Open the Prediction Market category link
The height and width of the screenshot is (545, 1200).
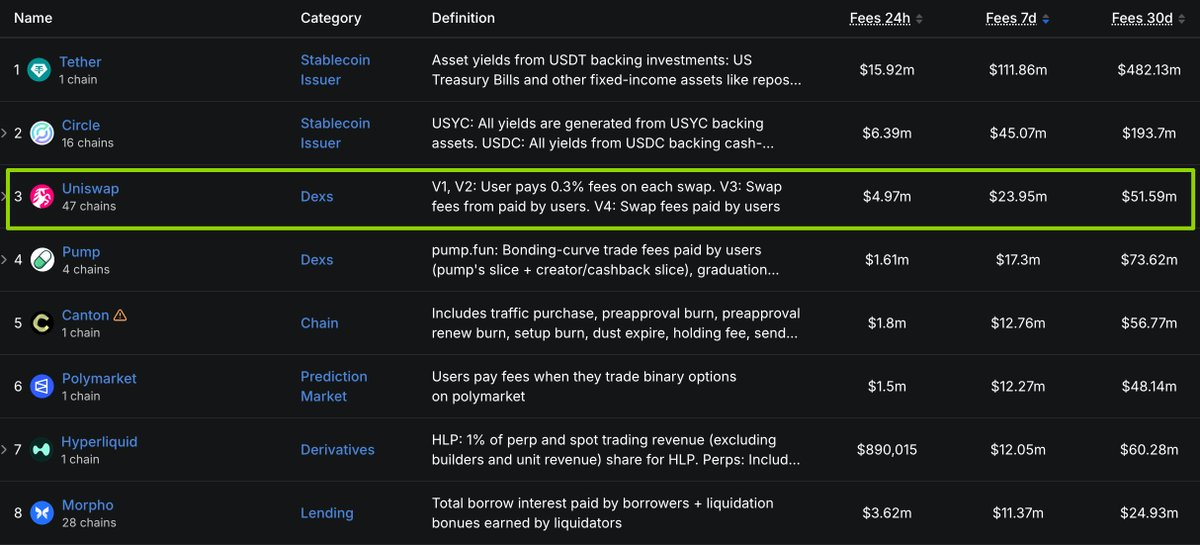tap(334, 386)
